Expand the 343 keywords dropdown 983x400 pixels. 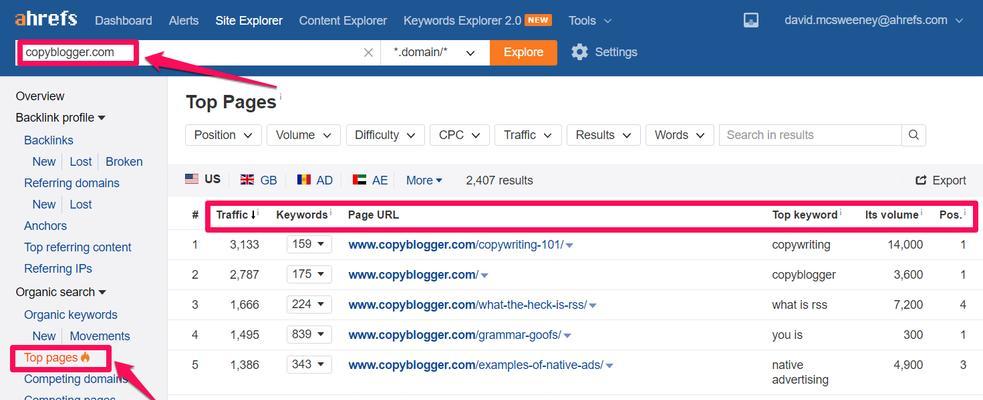[309, 364]
